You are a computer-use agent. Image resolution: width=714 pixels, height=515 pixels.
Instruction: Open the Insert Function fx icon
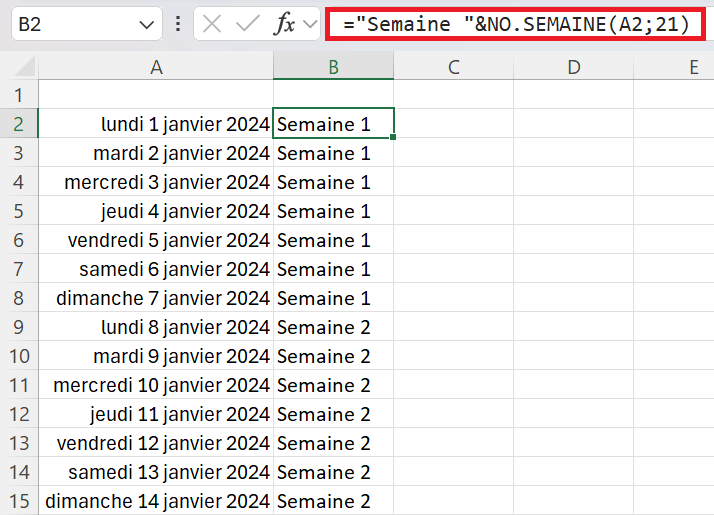[285, 24]
